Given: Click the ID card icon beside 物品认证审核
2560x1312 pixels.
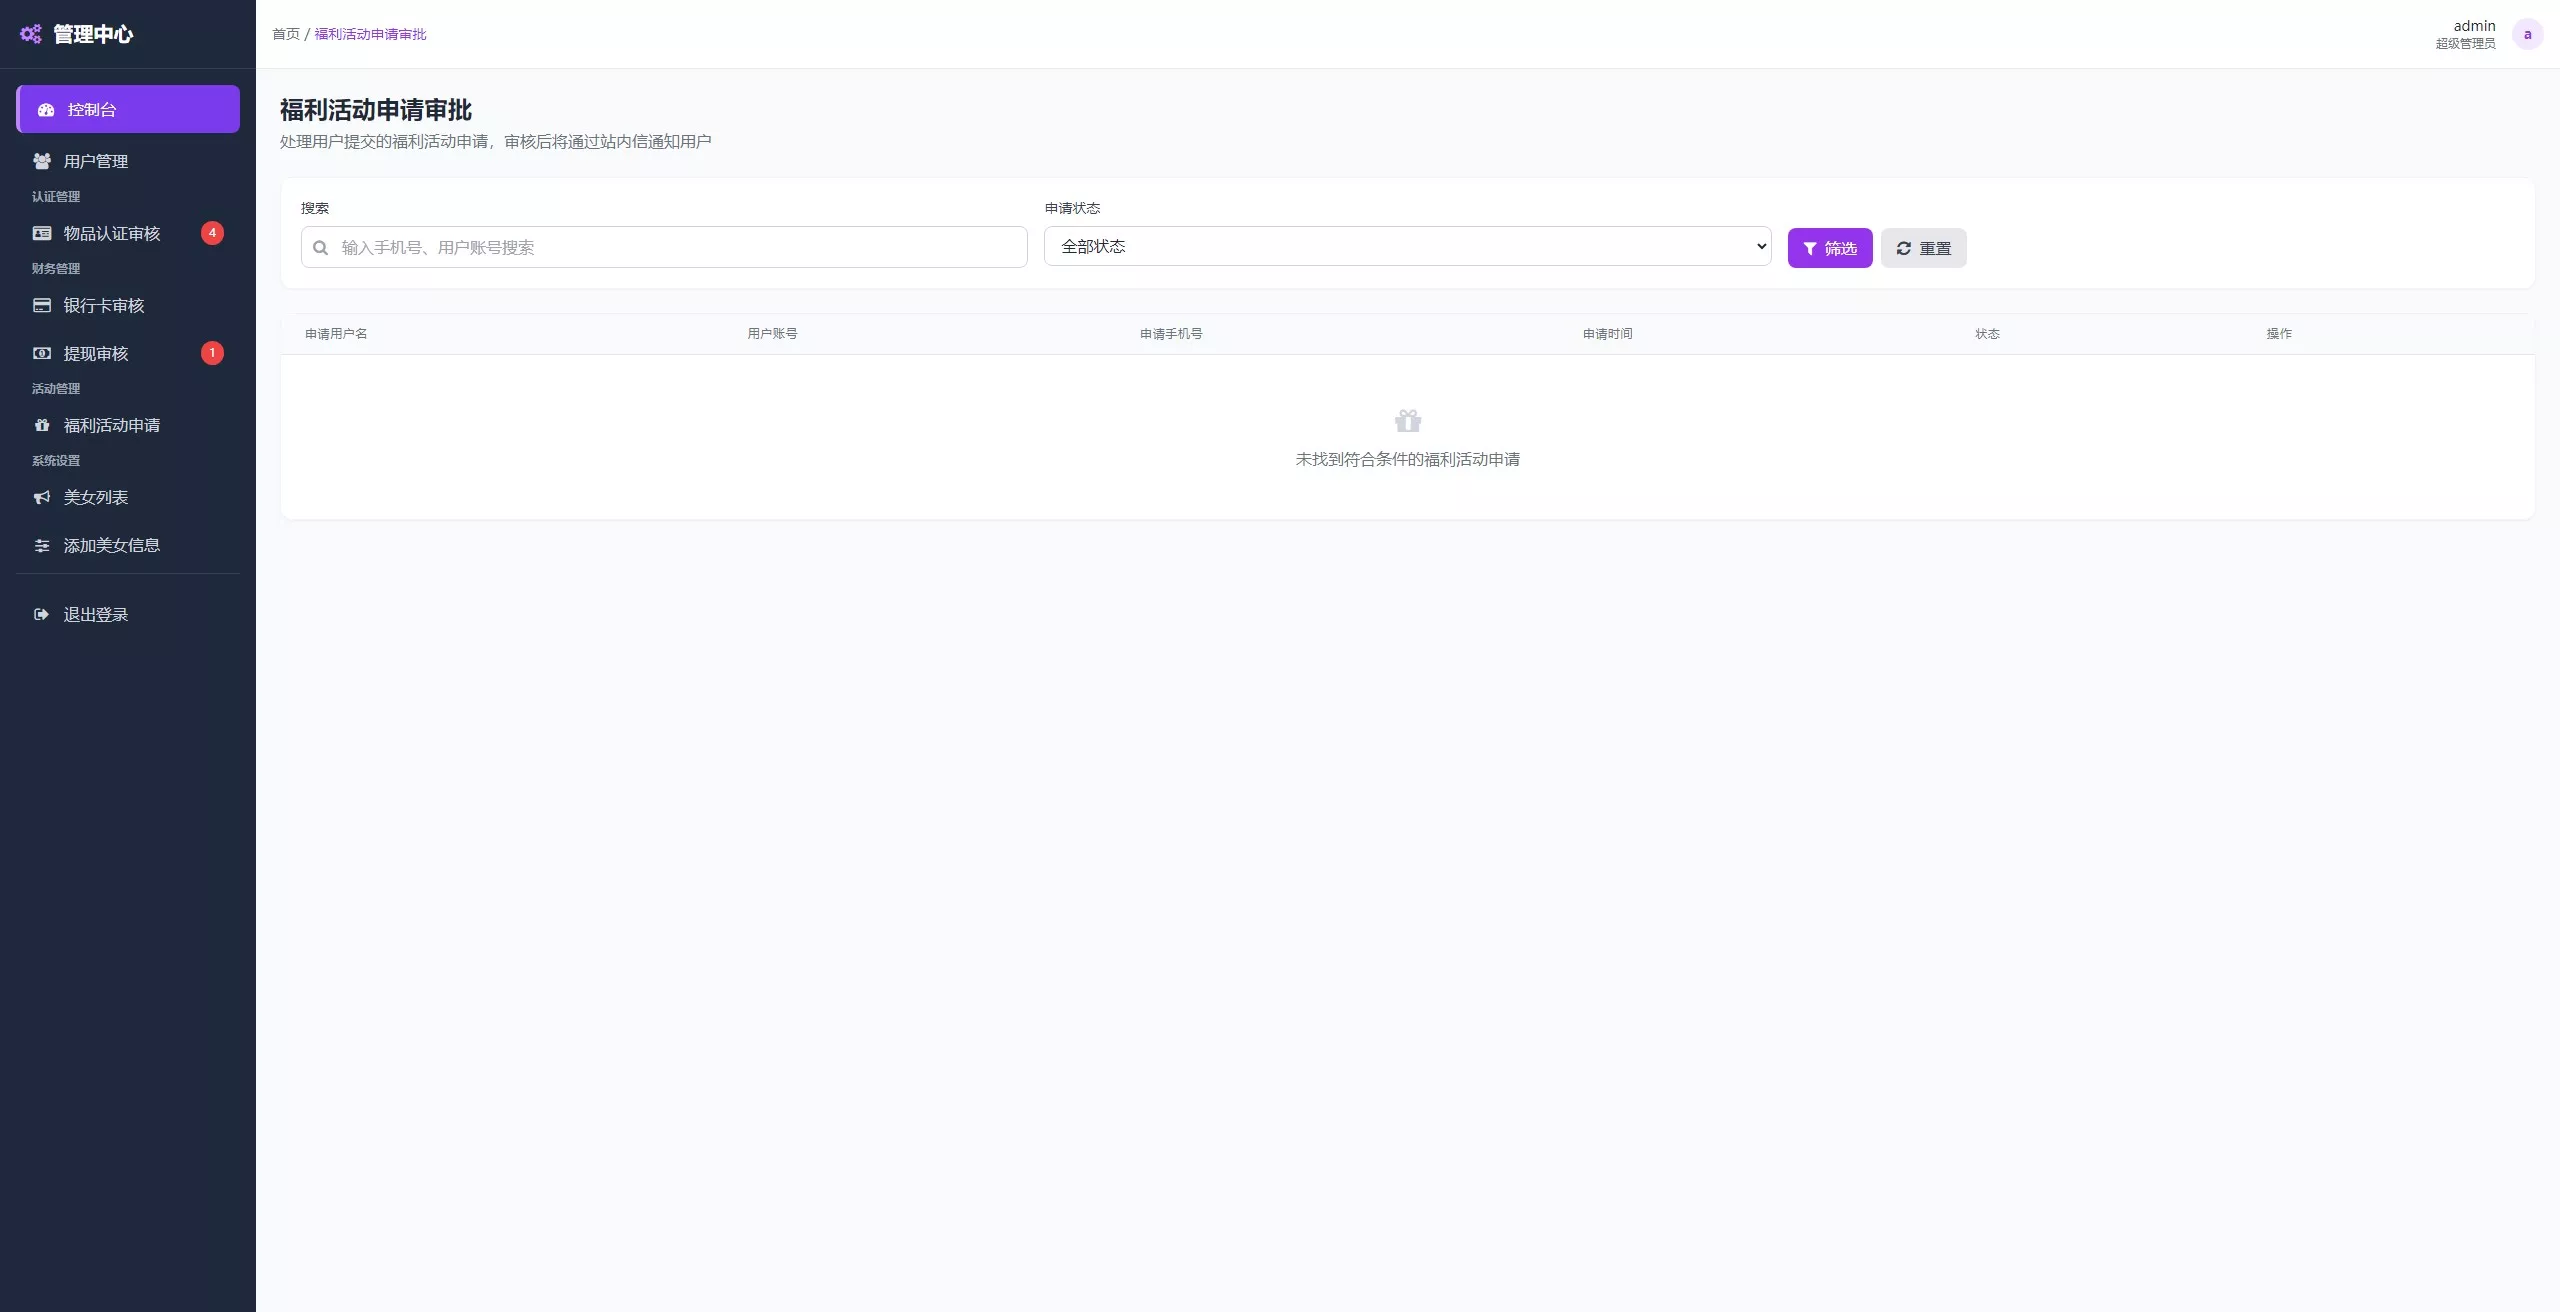Looking at the screenshot, I should tap(42, 233).
